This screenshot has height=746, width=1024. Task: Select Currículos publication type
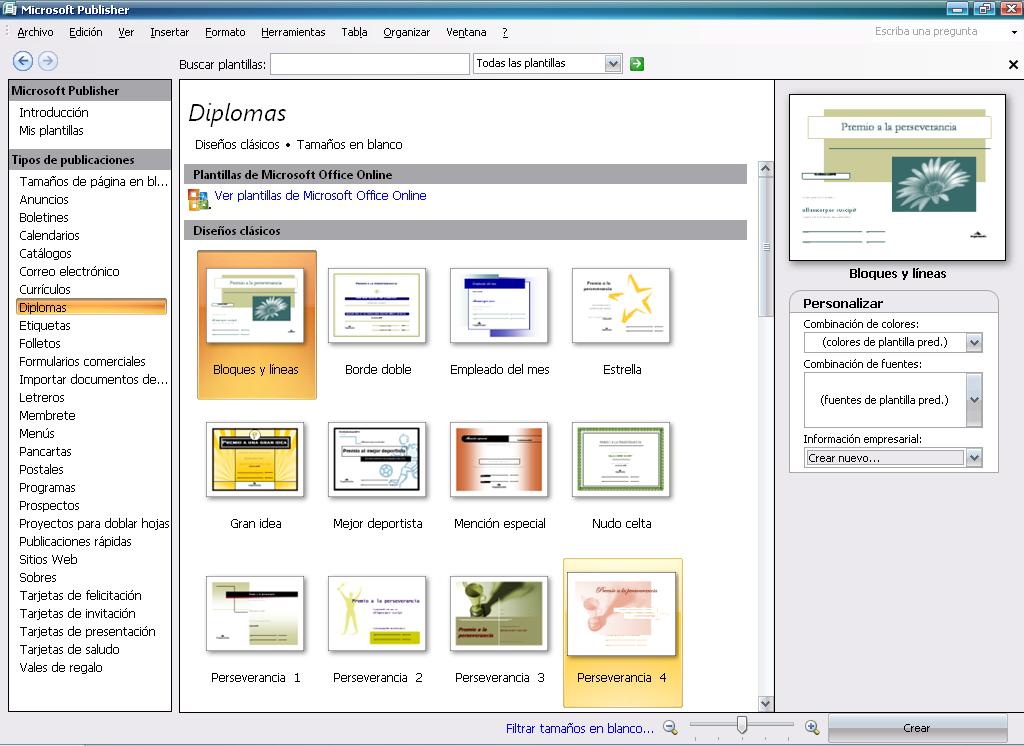[44, 289]
